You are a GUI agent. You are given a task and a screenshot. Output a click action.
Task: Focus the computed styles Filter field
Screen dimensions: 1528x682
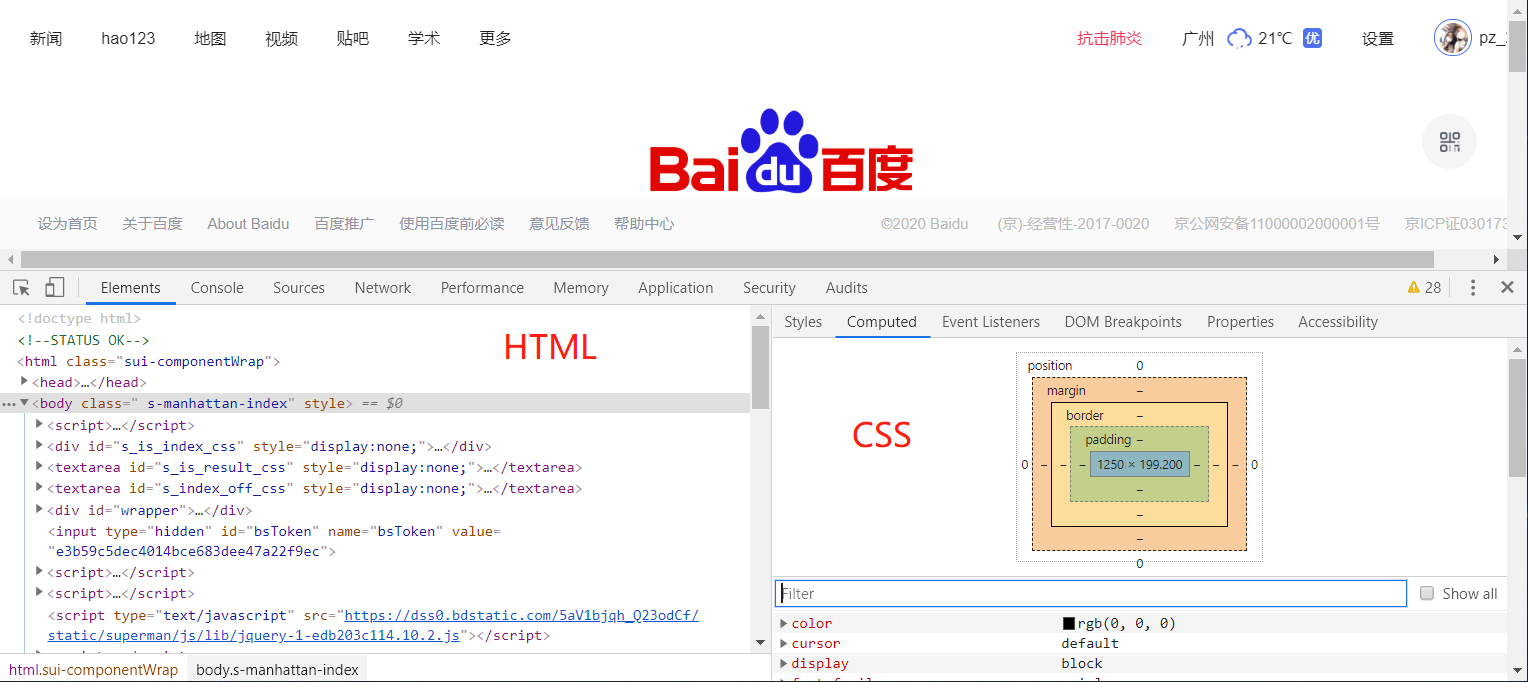click(1090, 593)
